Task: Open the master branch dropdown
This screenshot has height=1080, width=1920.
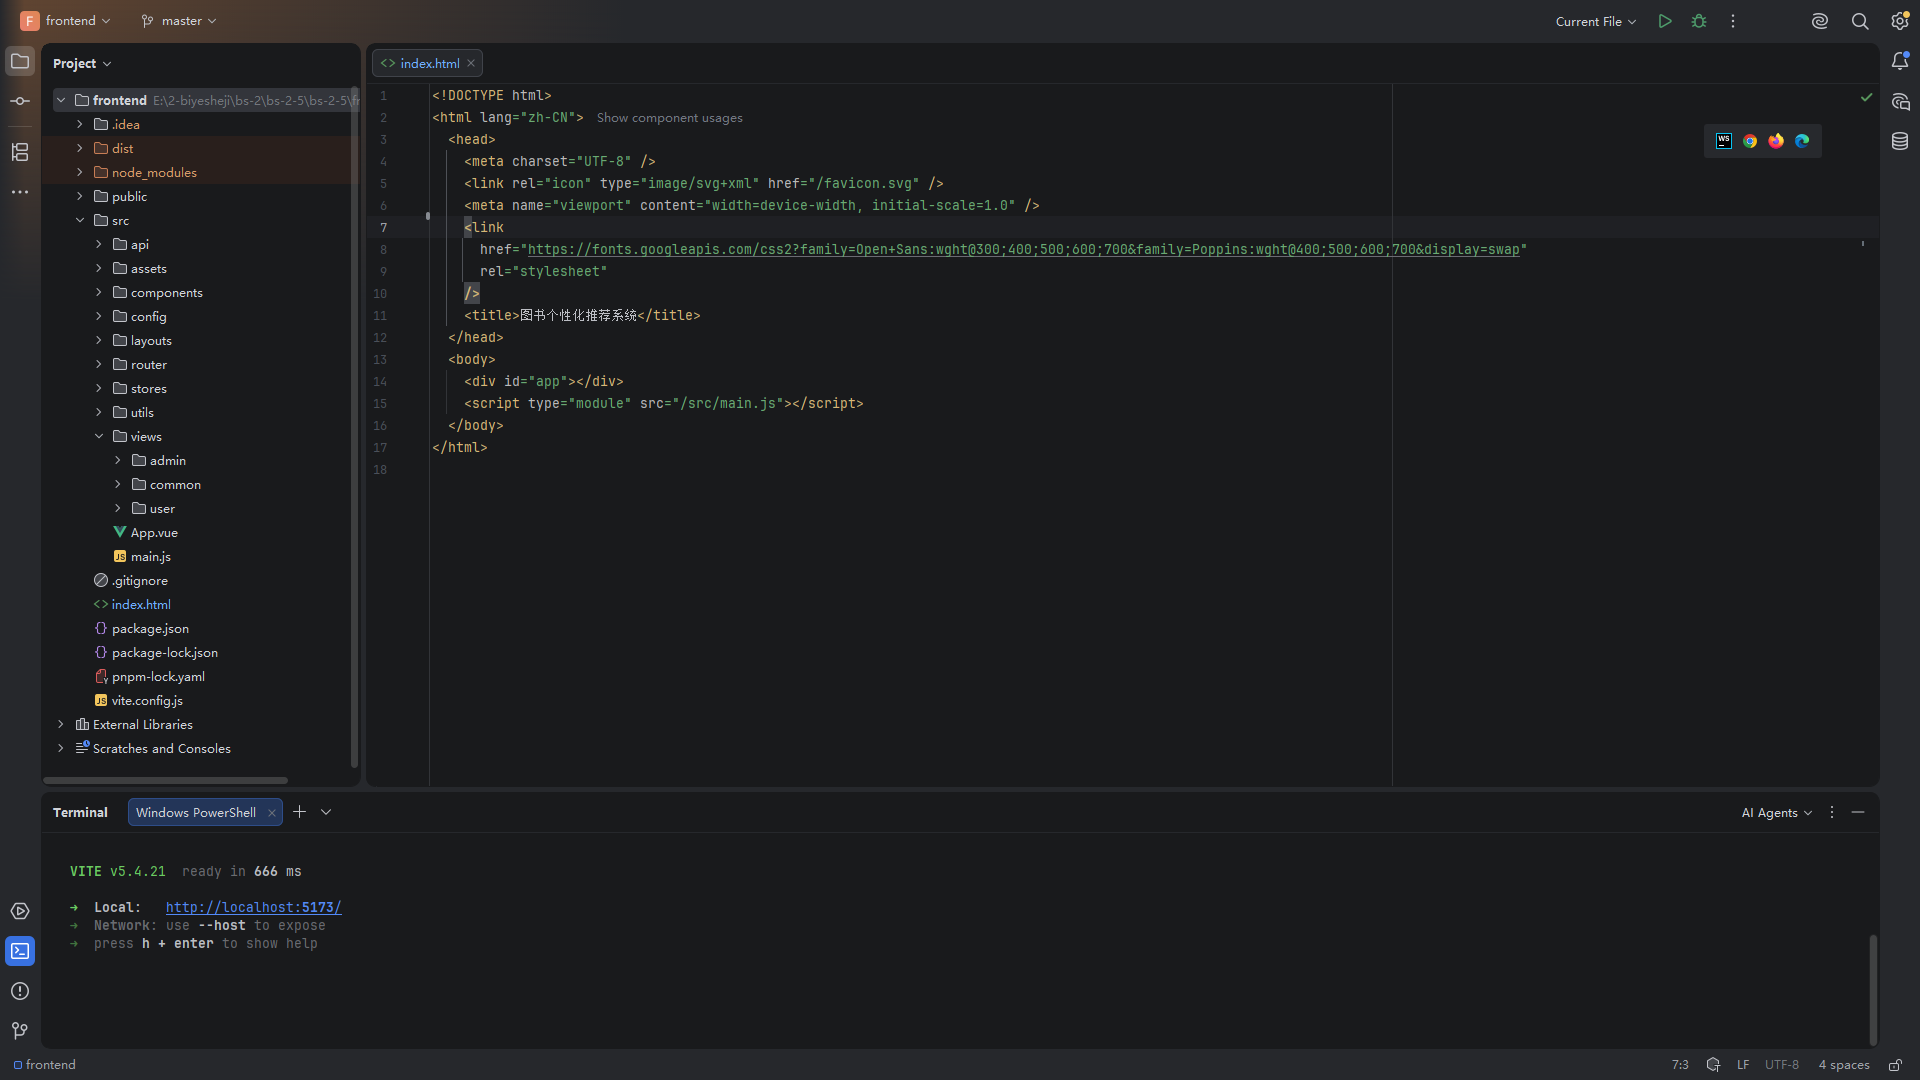Action: pos(179,21)
